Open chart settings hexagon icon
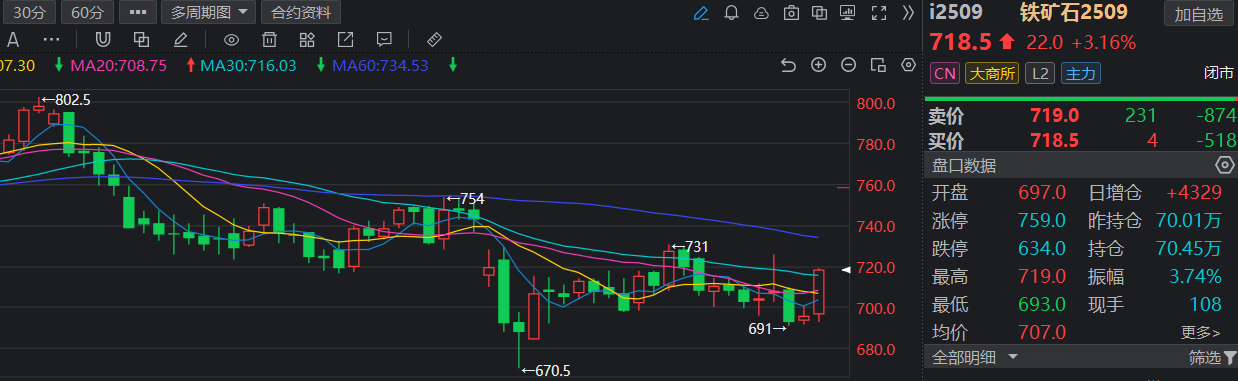The height and width of the screenshot is (381, 1238). pos(908,65)
